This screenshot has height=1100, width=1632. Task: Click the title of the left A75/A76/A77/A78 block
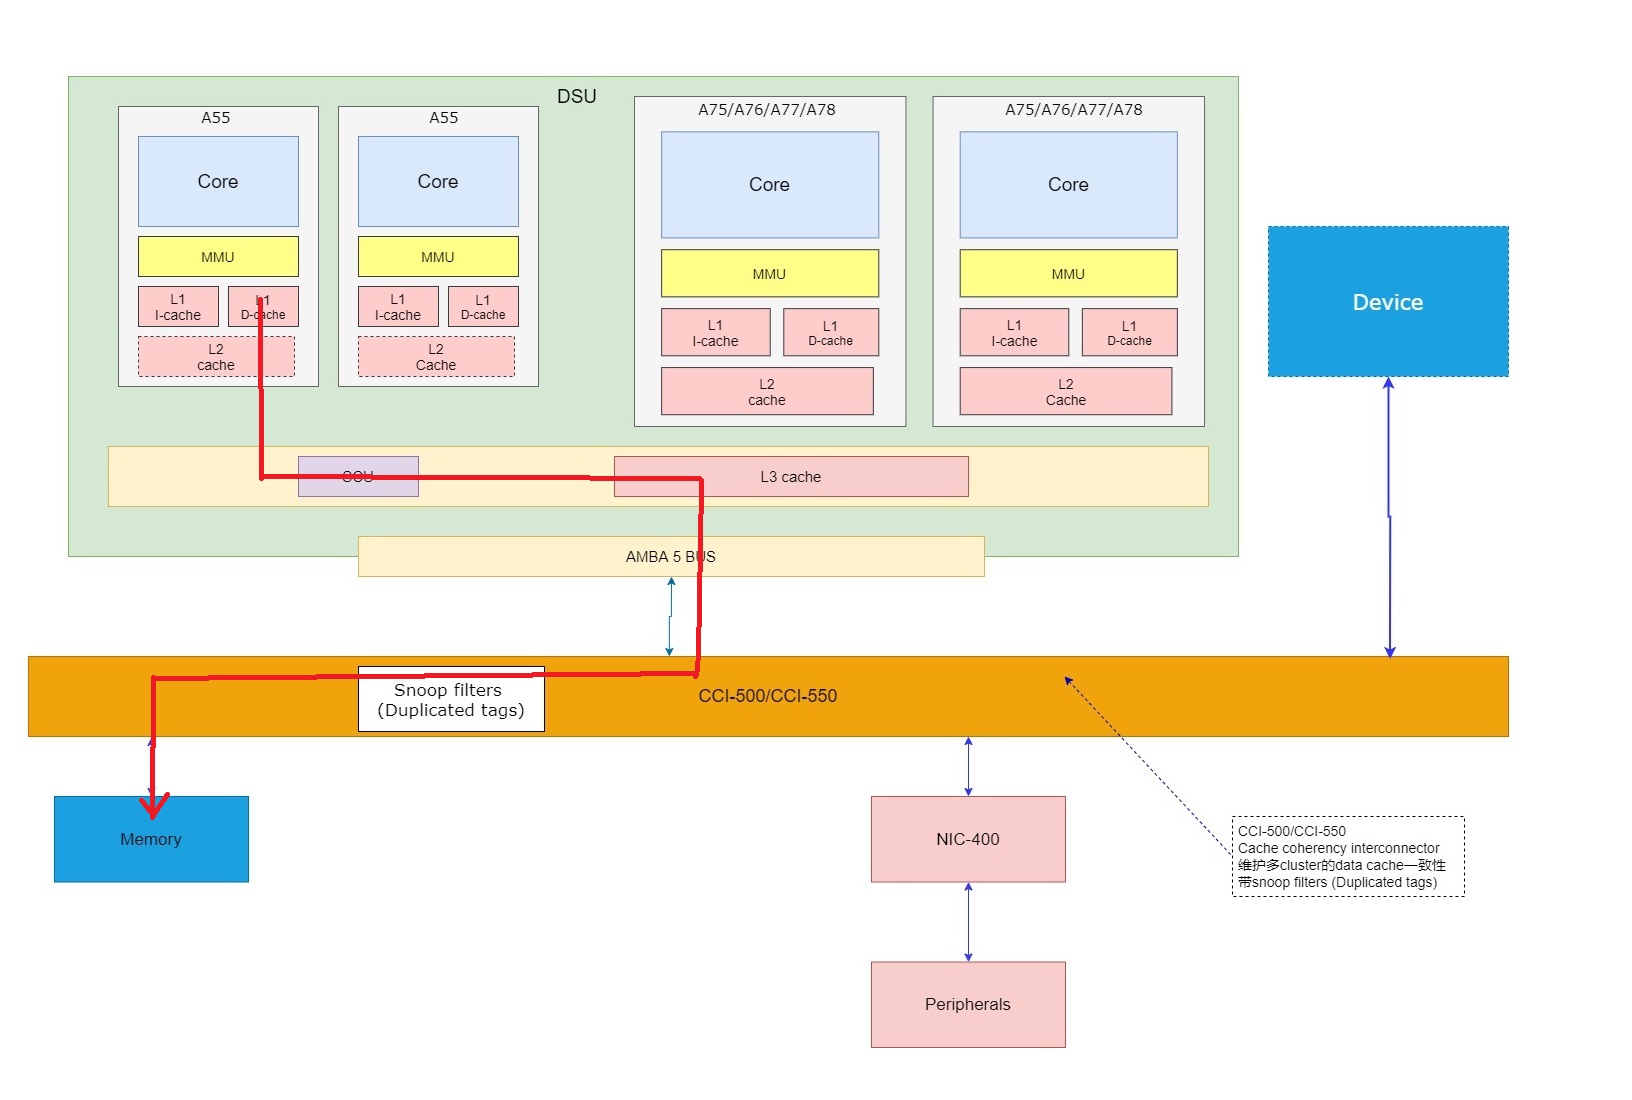click(767, 110)
